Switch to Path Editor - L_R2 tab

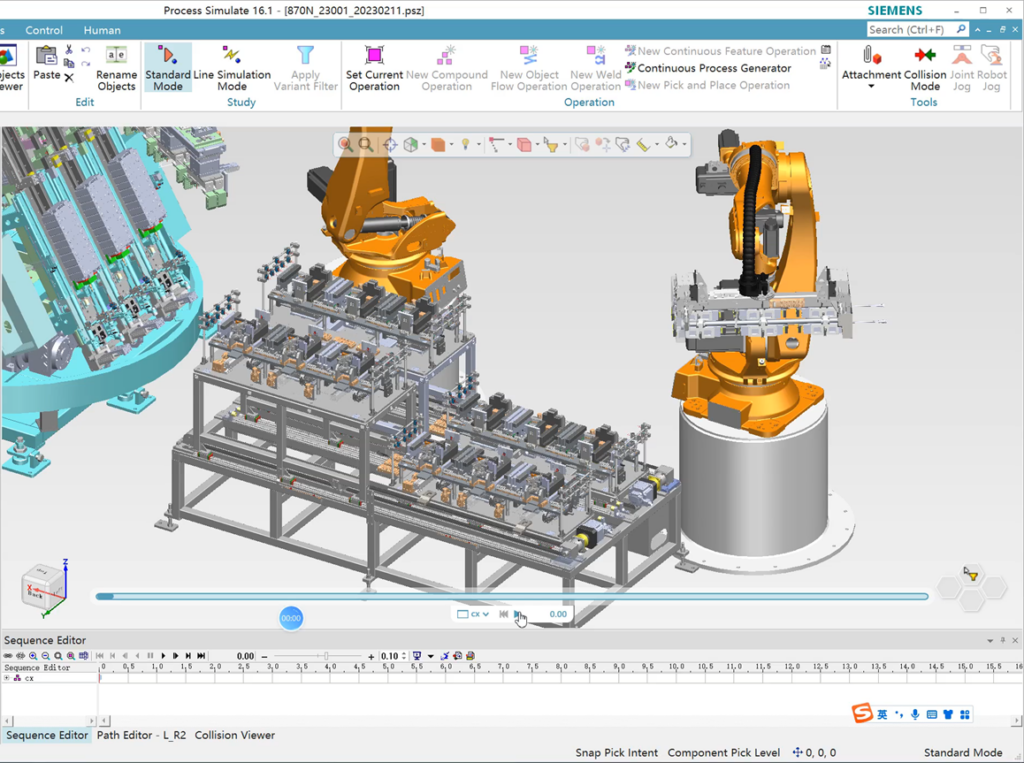click(x=141, y=735)
